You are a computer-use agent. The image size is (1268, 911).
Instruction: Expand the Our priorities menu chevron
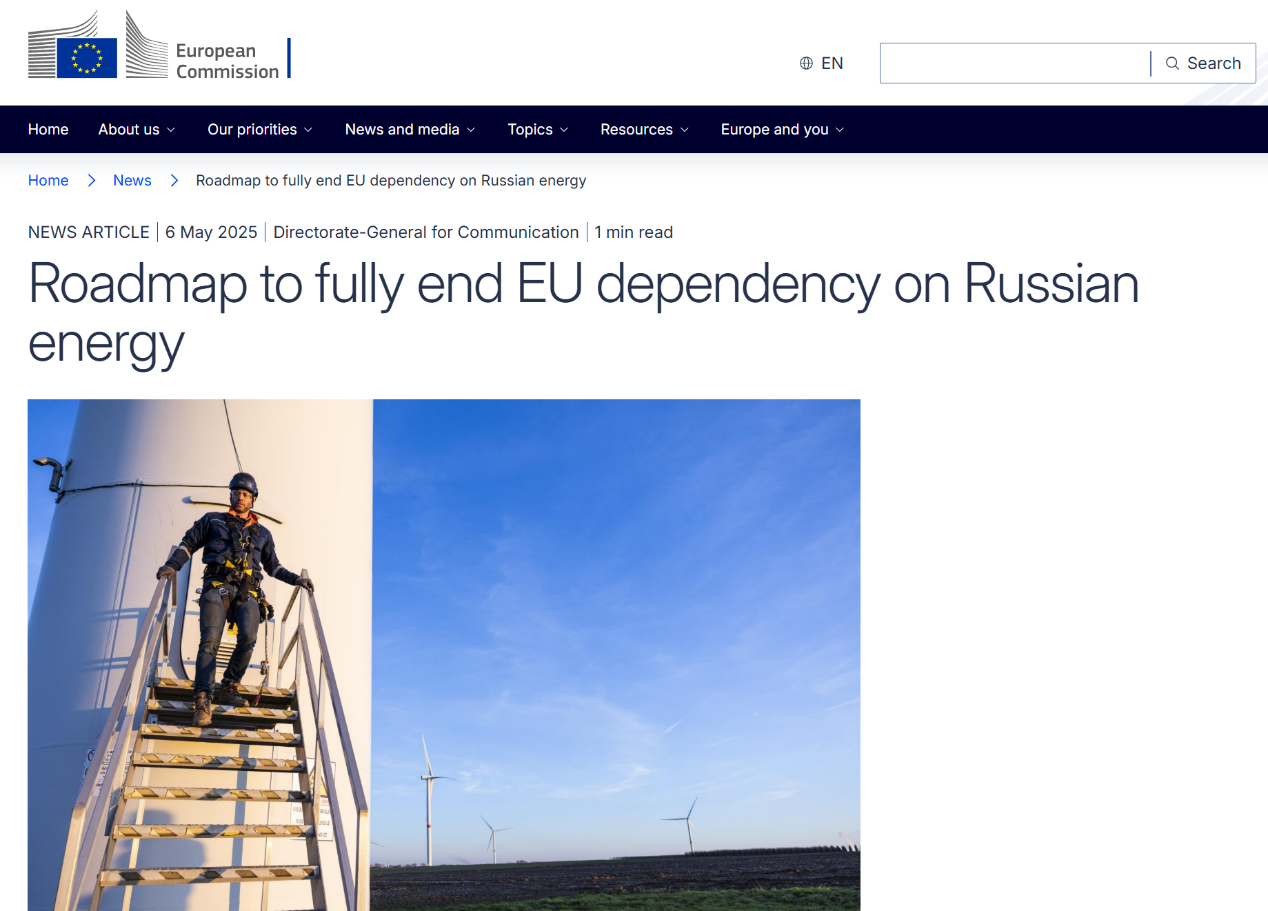tap(308, 130)
